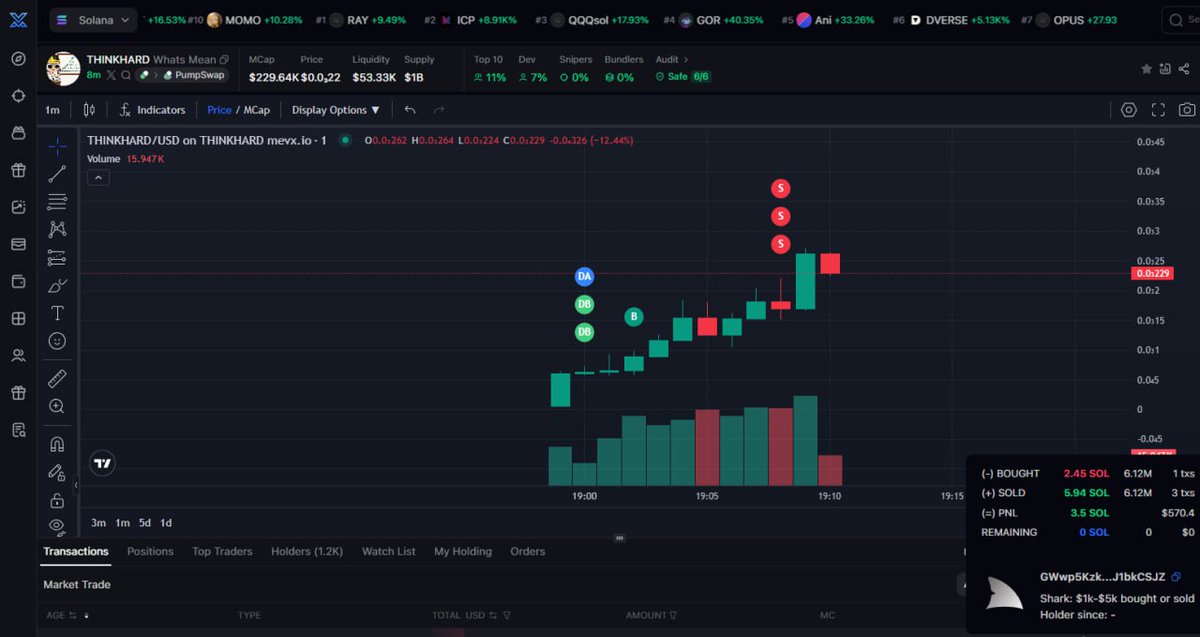Open the document search sidebar icon
Viewport: 1200px width, 637px height.
tap(18, 430)
